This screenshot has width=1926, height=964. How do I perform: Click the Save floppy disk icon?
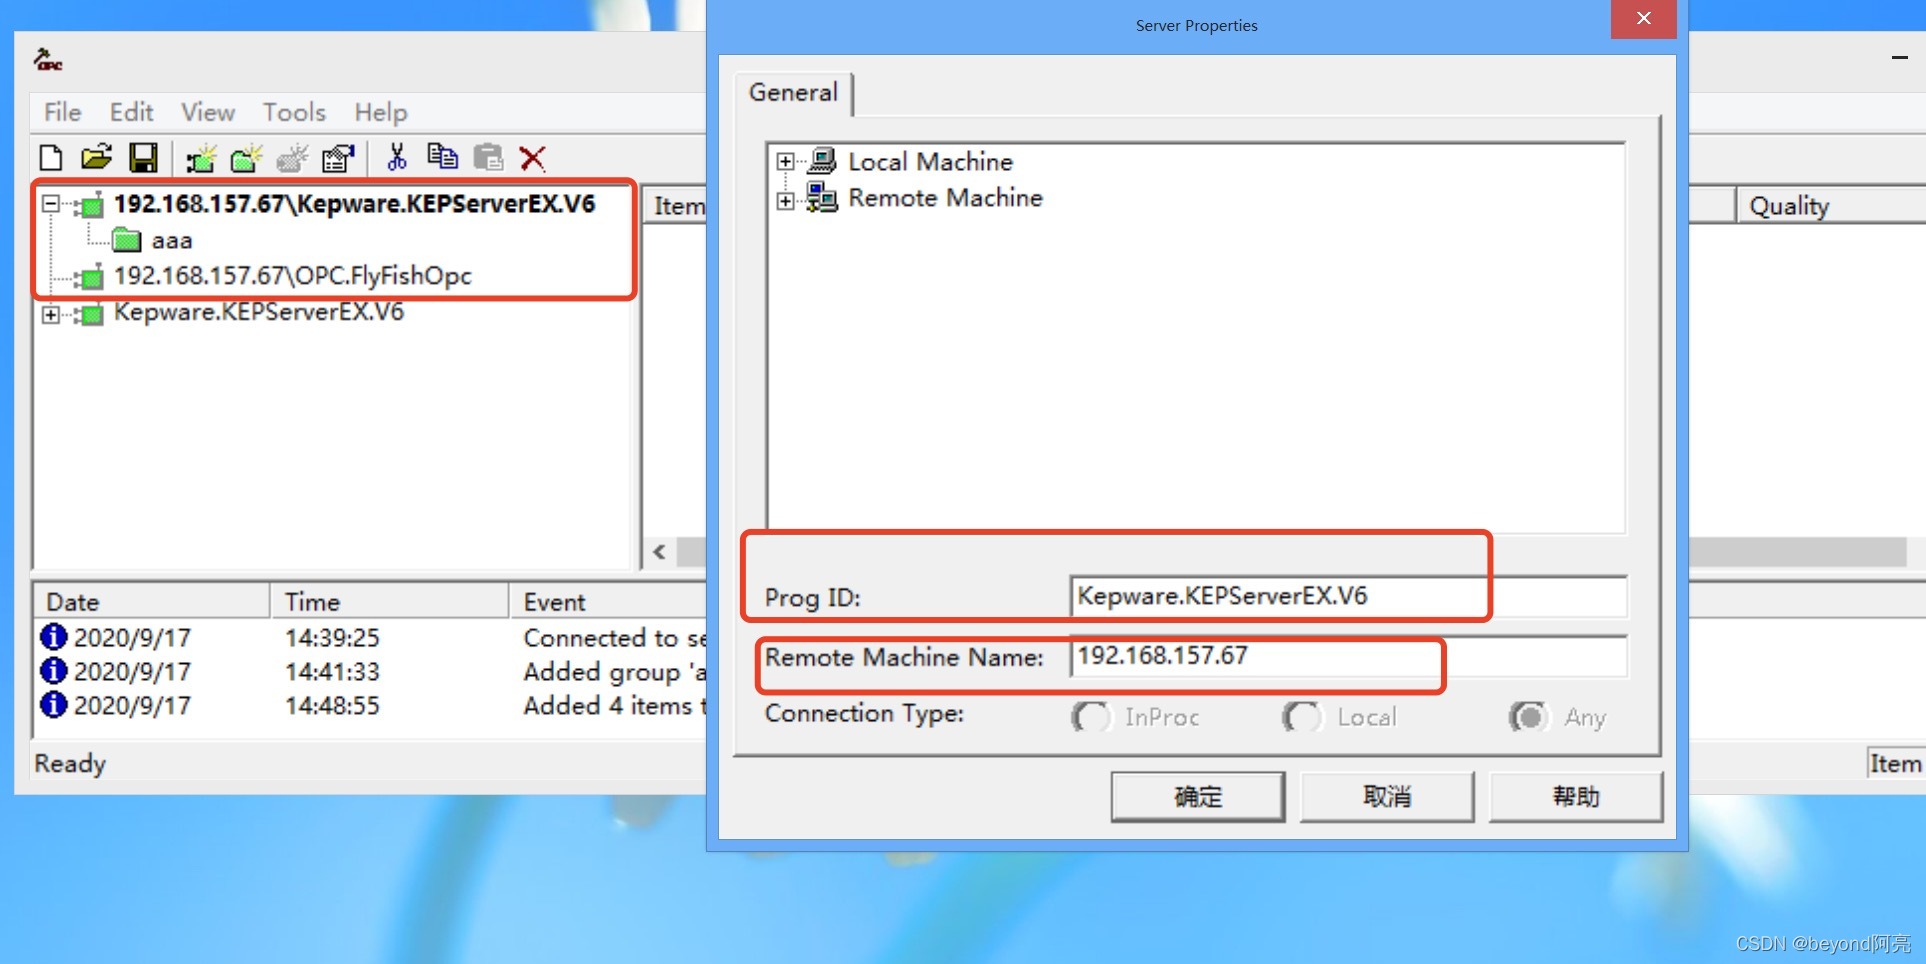click(x=143, y=157)
